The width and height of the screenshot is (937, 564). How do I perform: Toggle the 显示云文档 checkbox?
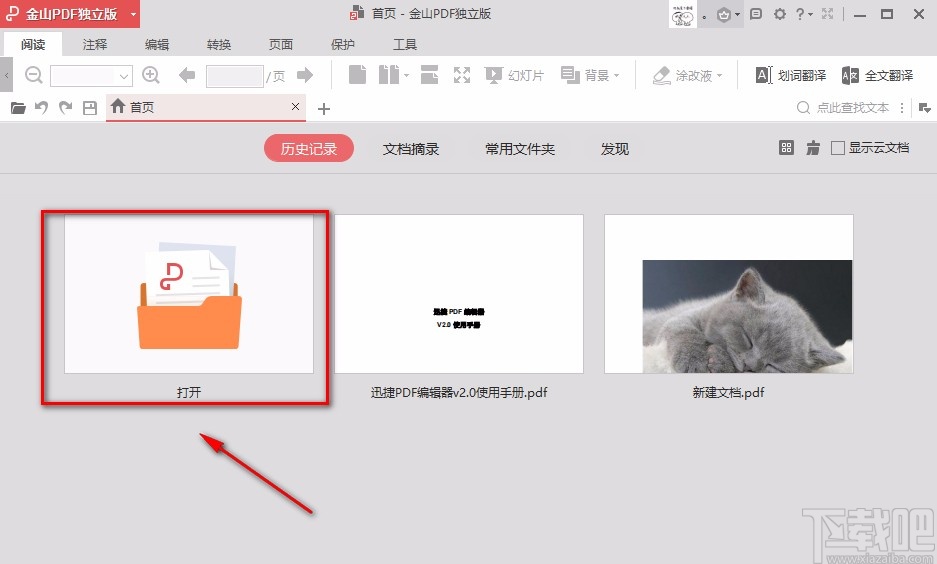pyautogui.click(x=838, y=148)
